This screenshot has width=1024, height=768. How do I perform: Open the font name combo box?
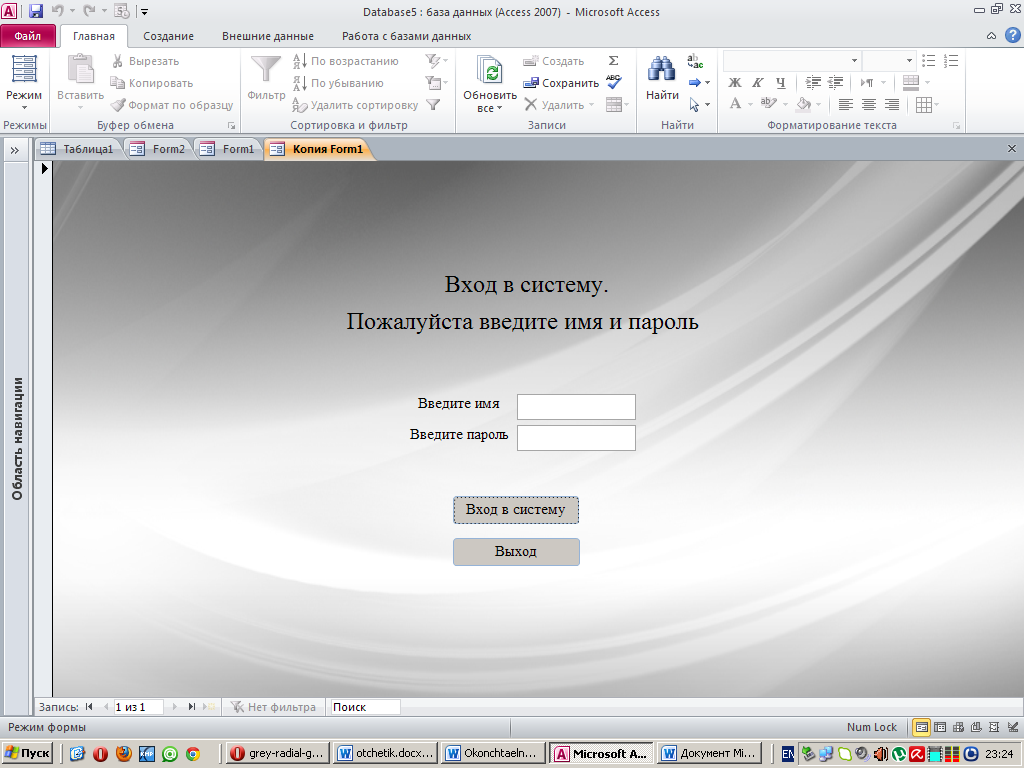point(792,61)
